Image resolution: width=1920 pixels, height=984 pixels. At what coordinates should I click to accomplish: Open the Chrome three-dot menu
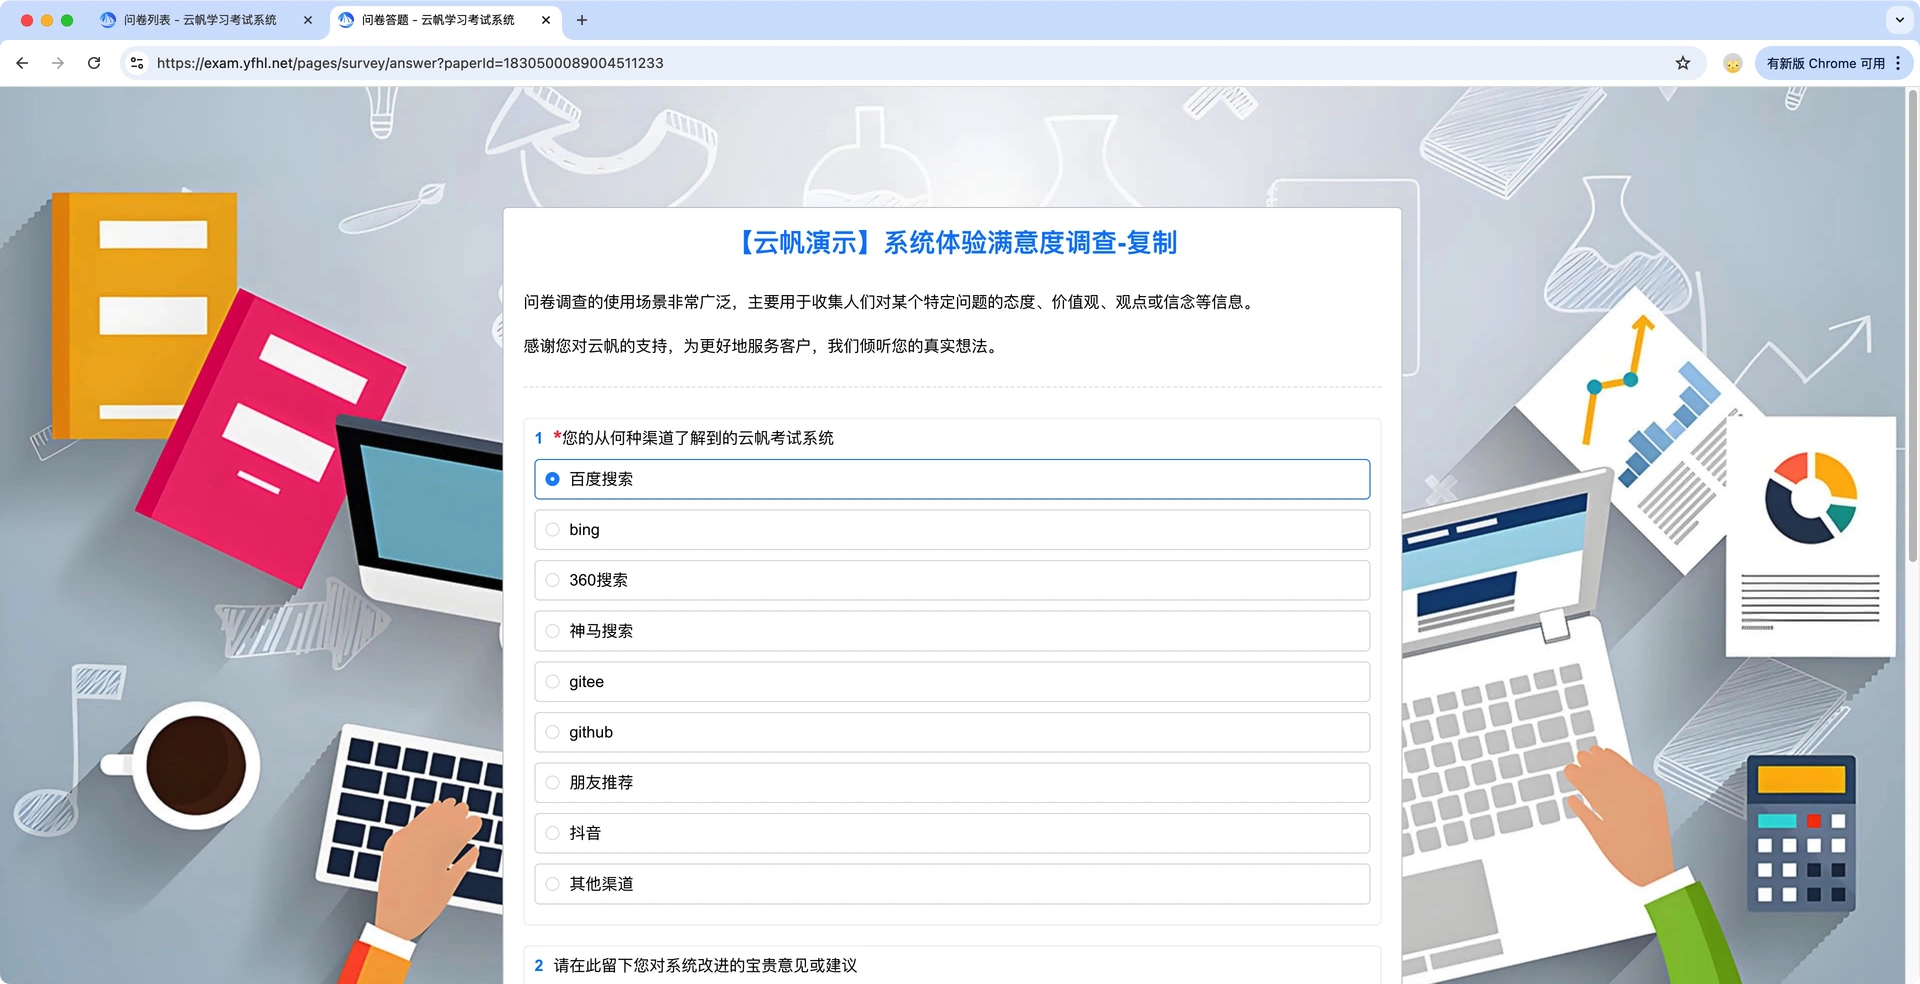pyautogui.click(x=1898, y=63)
